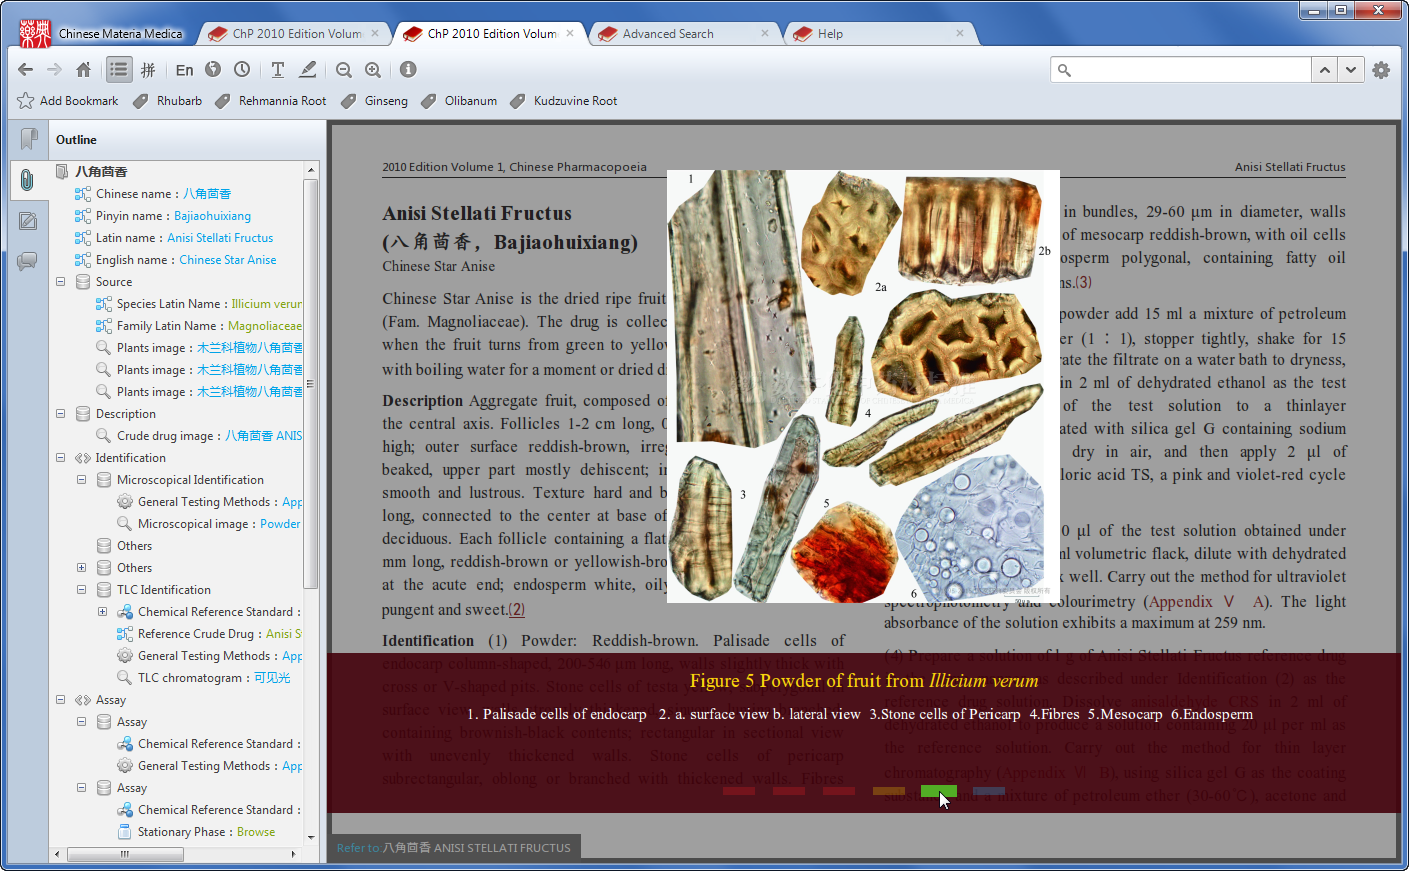
Task: Select the blue-gray slide indicator
Action: tap(989, 791)
